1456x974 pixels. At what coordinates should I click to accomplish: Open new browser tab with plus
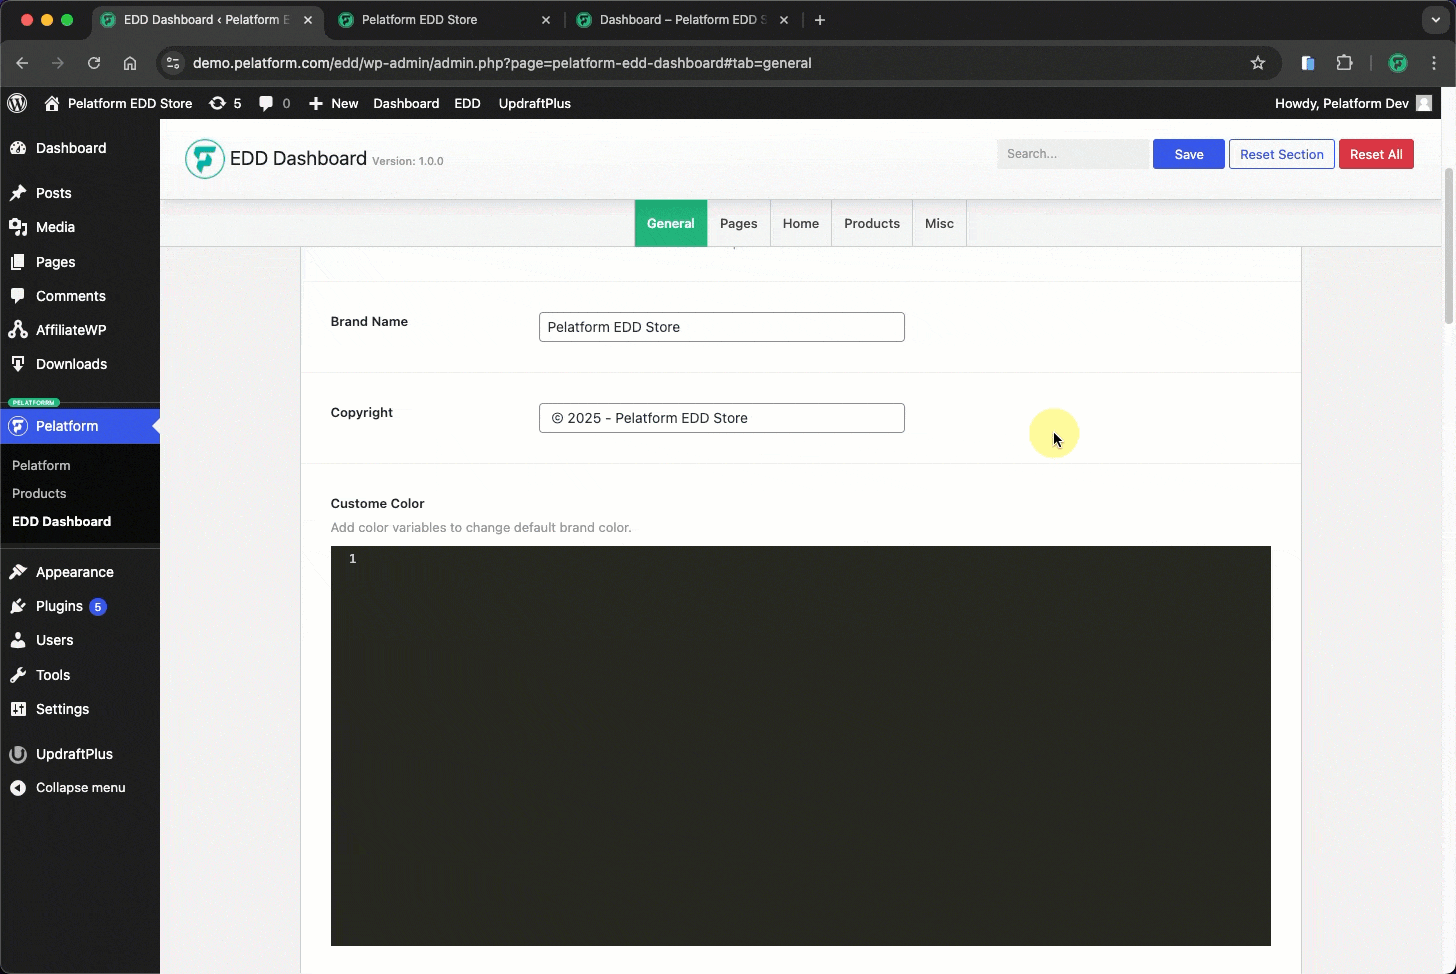(820, 20)
